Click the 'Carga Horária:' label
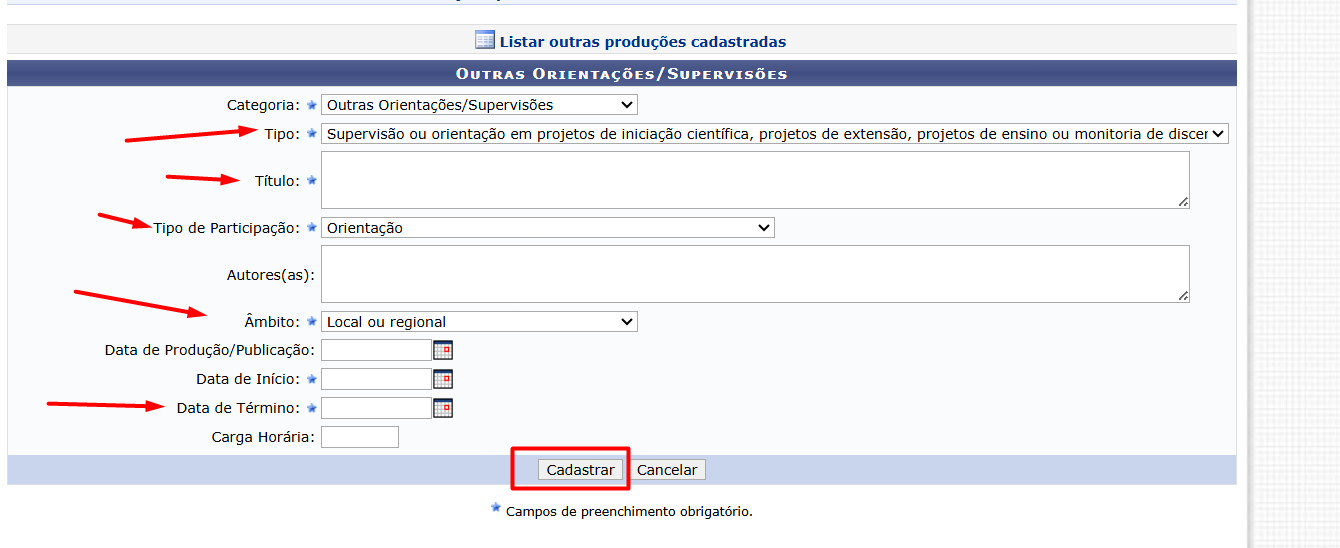The height and width of the screenshot is (548, 1340). 263,437
